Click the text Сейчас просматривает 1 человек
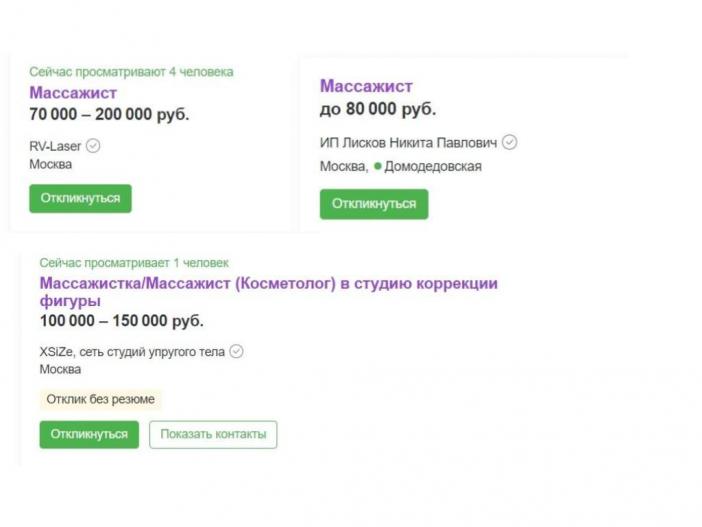702x527 pixels. pyautogui.click(x=134, y=263)
